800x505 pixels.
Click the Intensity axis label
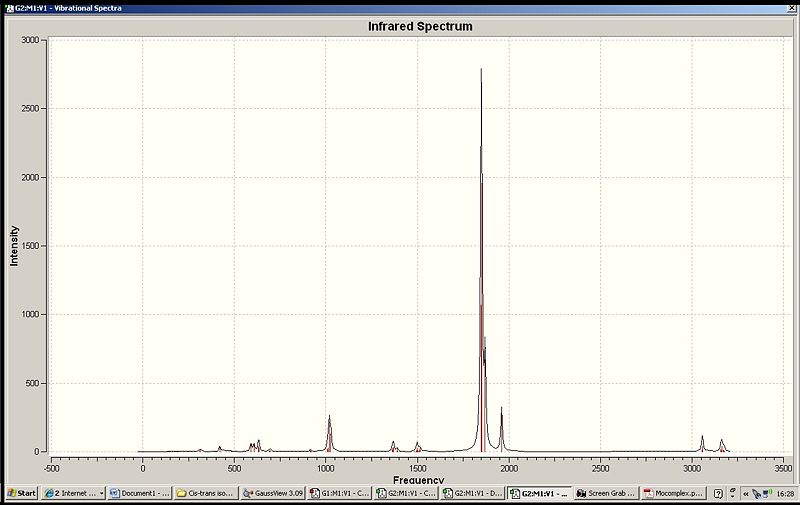[14, 246]
